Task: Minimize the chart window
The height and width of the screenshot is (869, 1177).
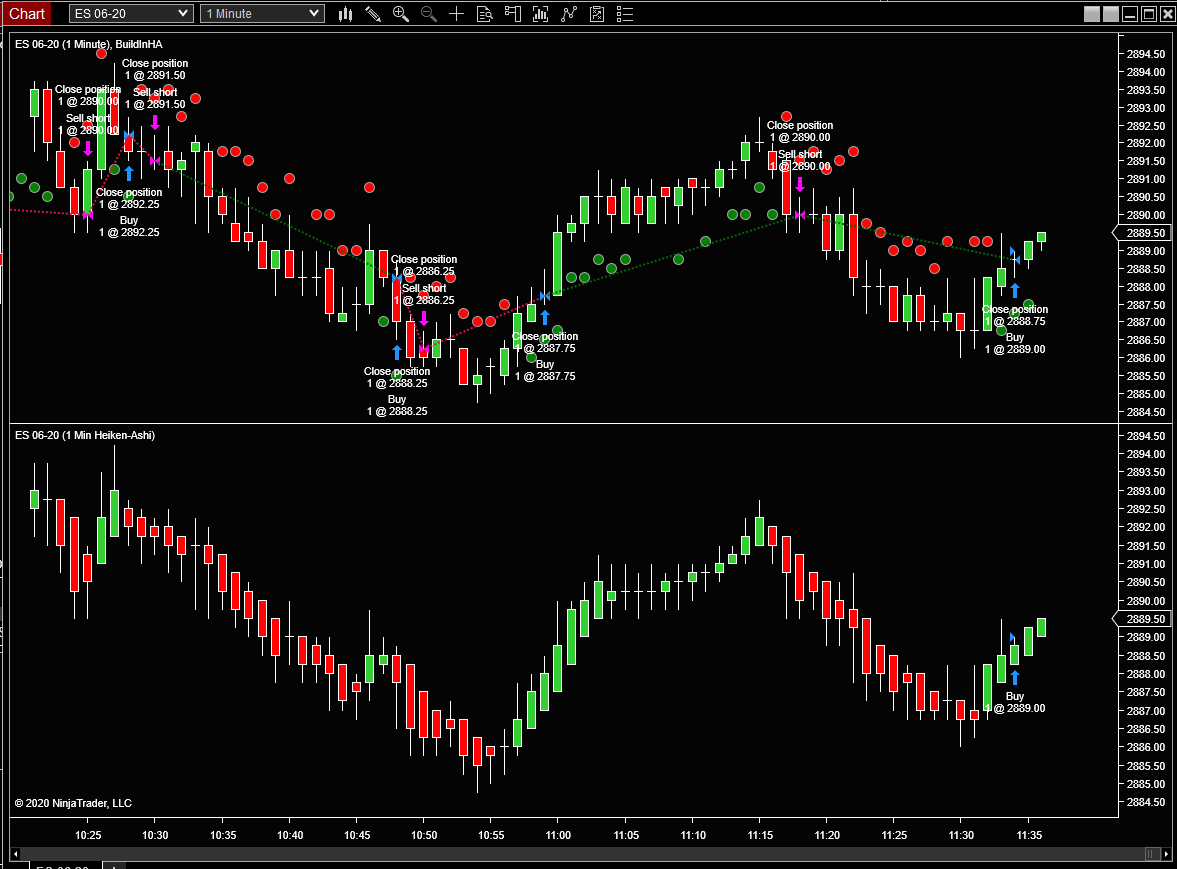Action: tap(1130, 14)
